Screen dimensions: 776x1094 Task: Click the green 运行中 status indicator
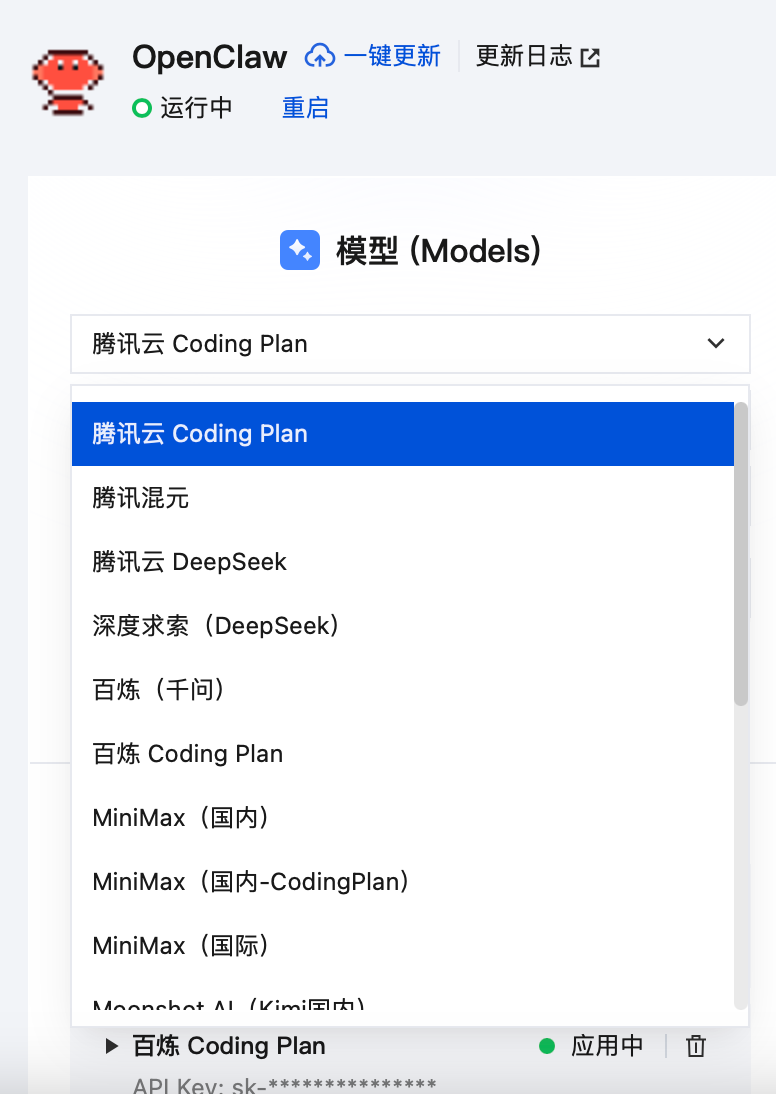click(142, 108)
